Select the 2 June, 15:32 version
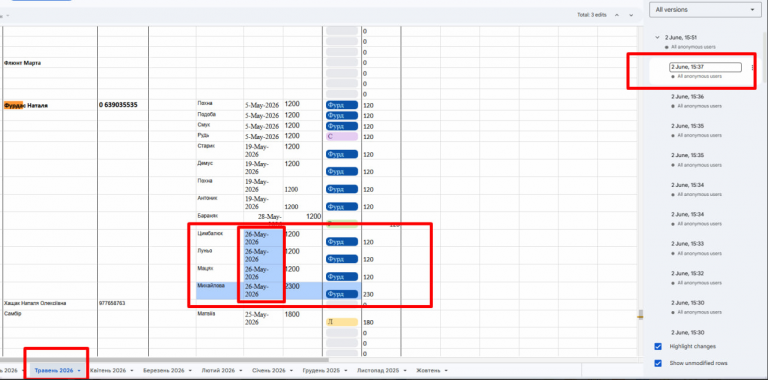This screenshot has width=768, height=380. click(x=687, y=273)
